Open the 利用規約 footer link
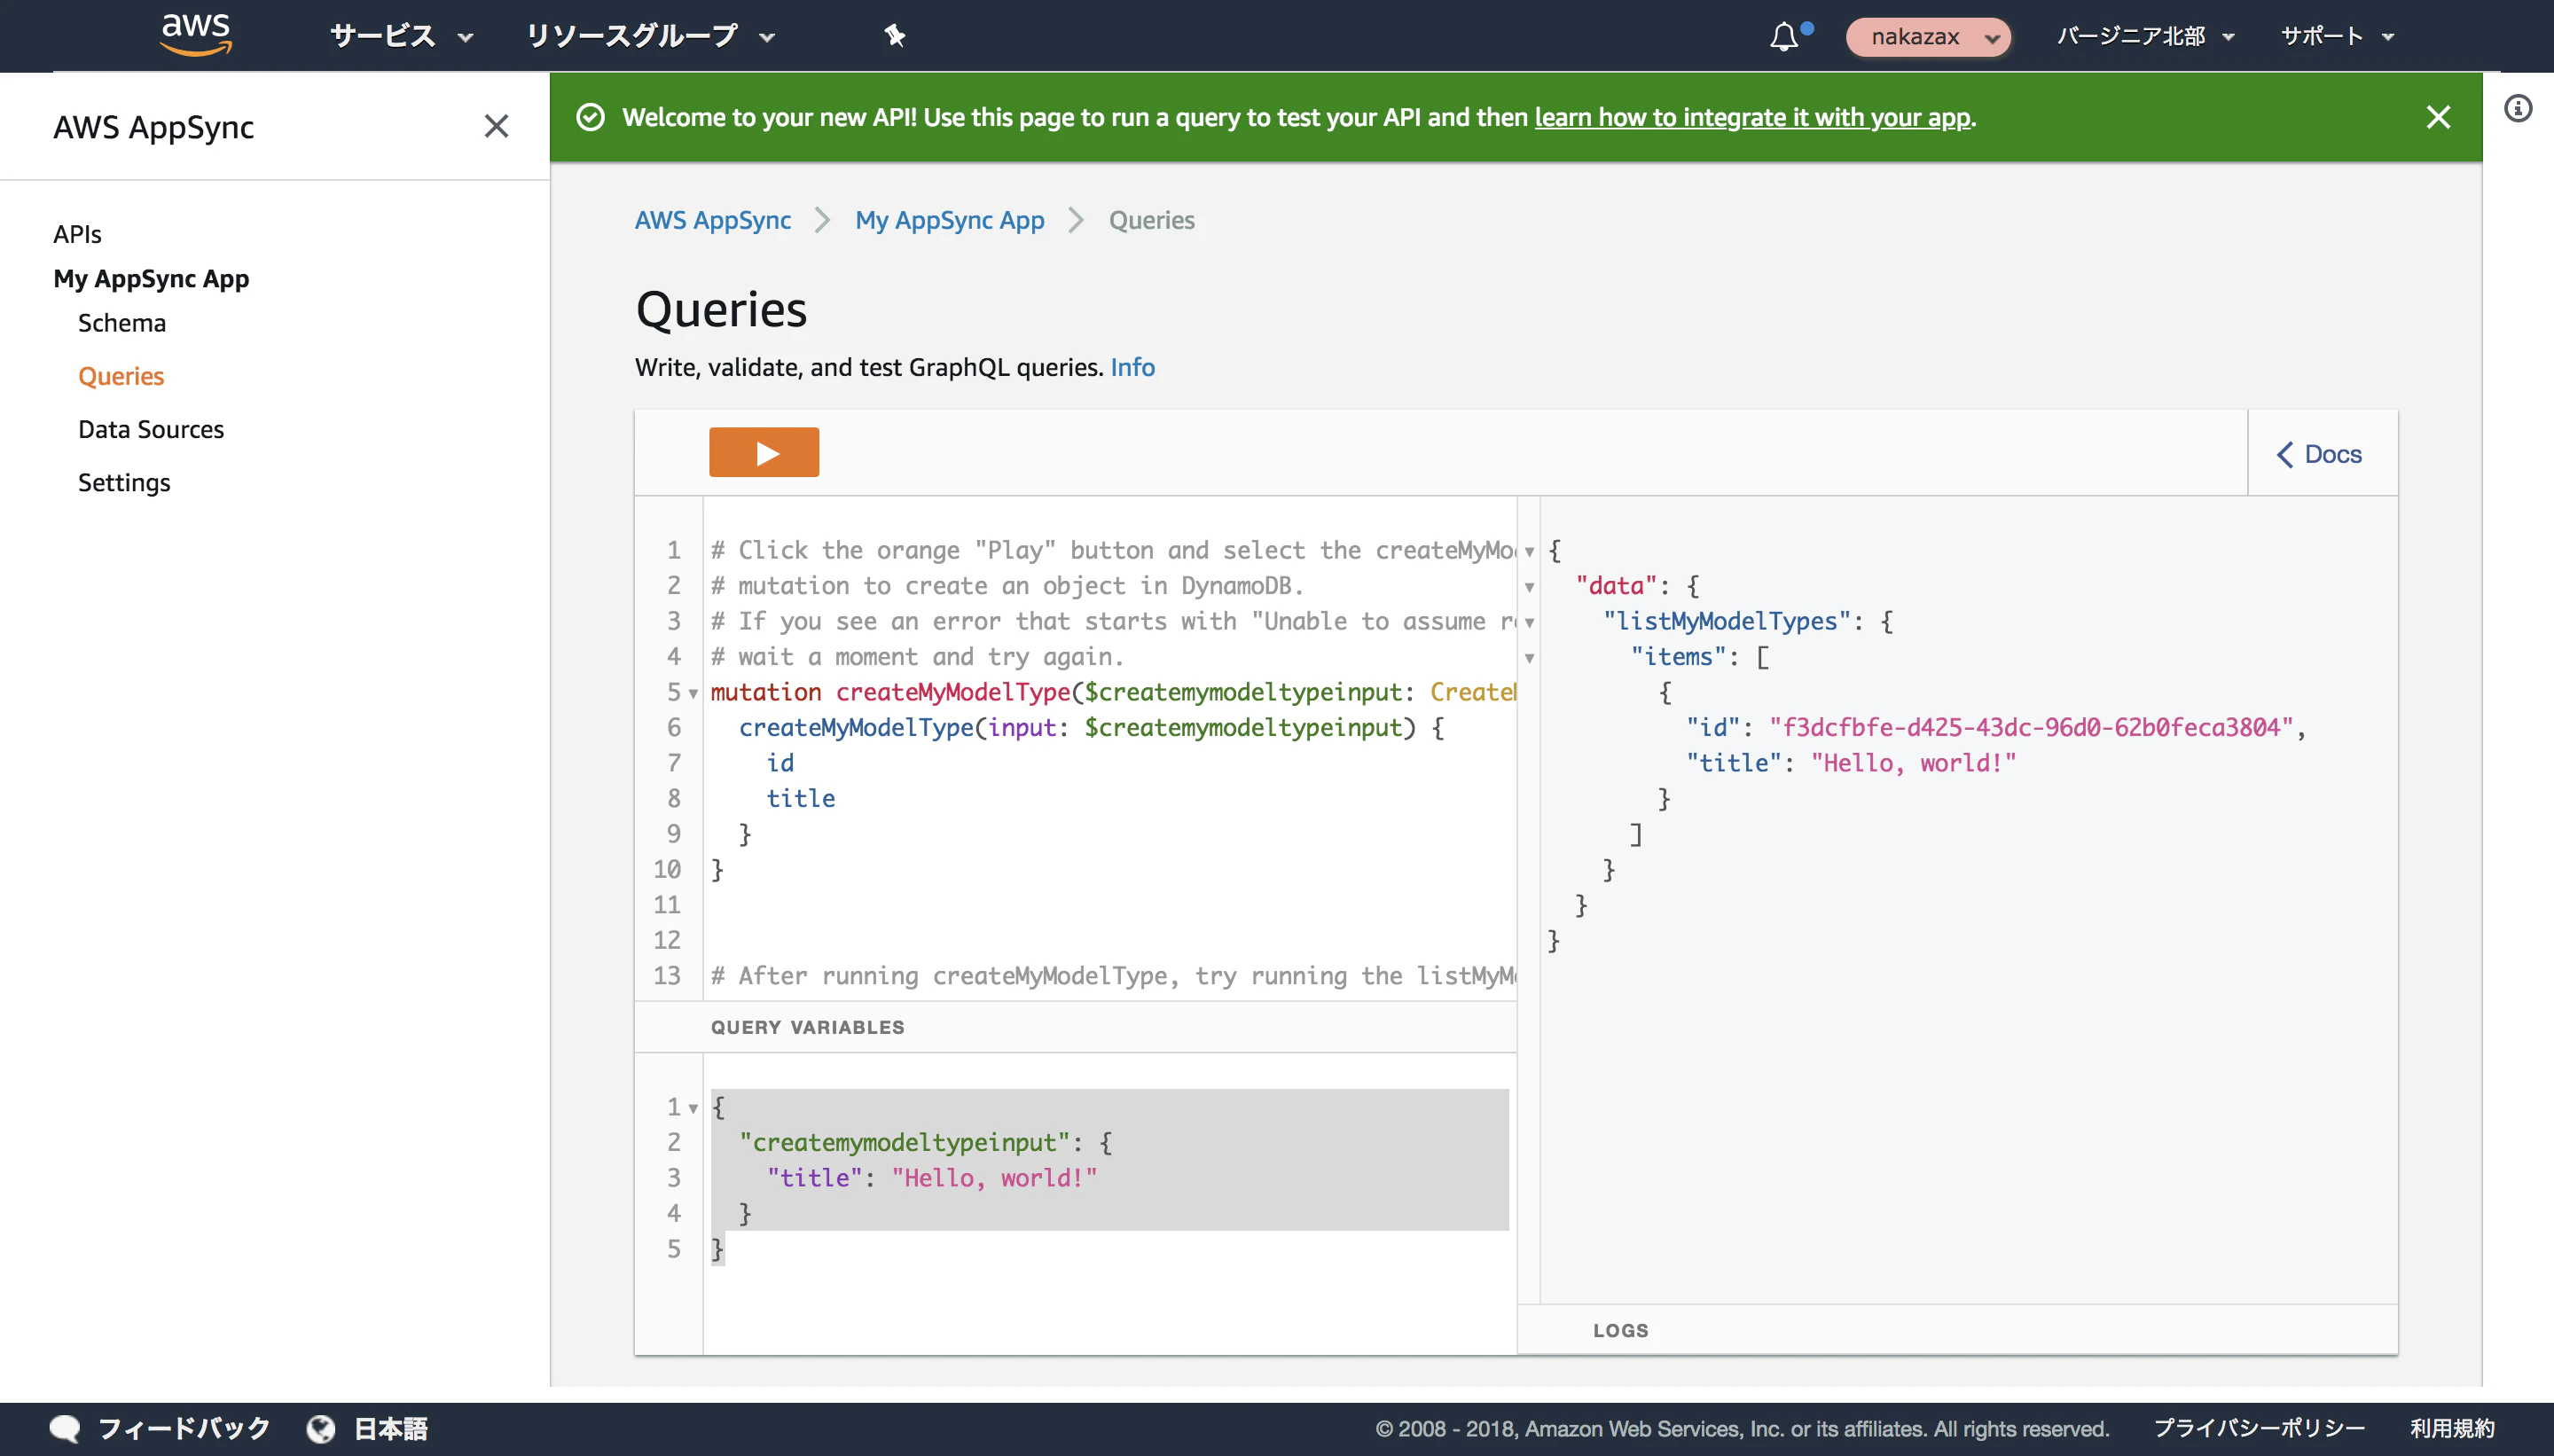2554x1456 pixels. 2452,1428
